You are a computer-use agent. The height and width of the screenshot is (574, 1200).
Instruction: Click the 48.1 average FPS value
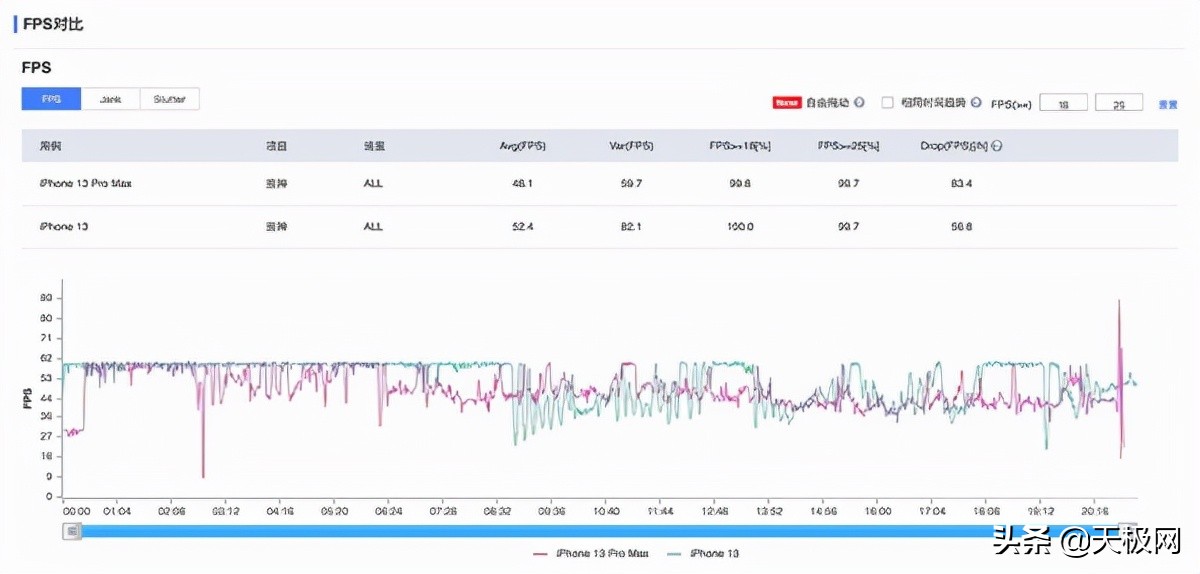pos(522,184)
